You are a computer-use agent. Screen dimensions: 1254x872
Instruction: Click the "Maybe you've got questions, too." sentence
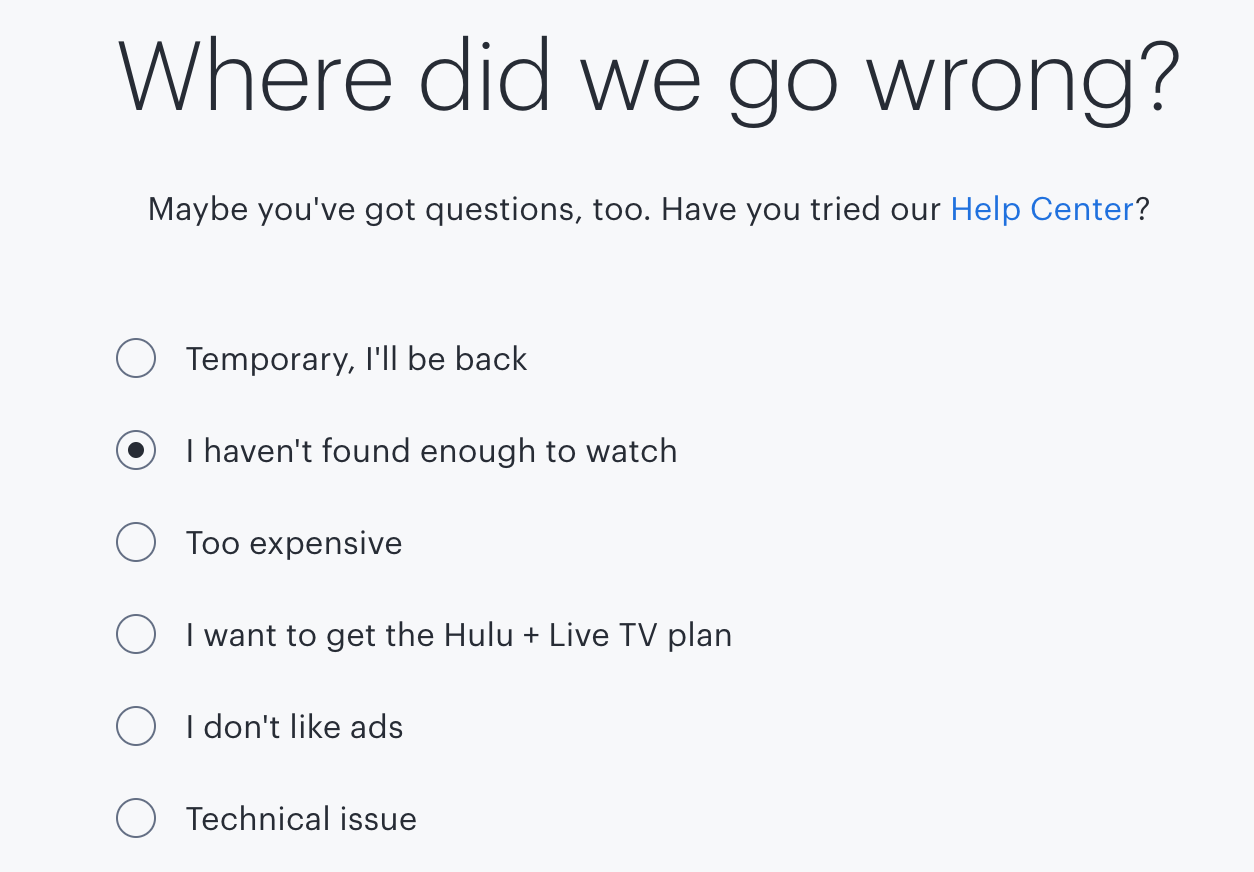(x=399, y=210)
